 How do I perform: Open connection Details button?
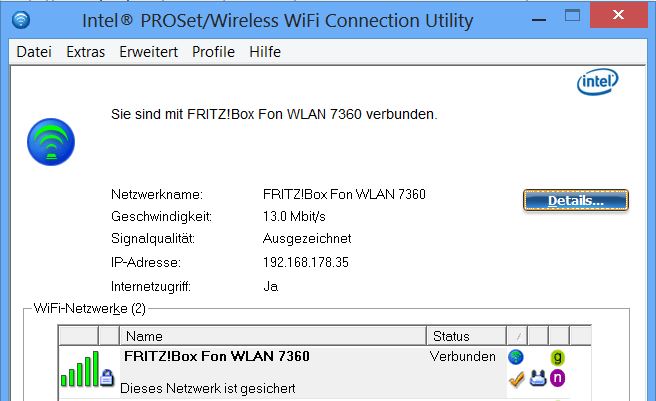click(576, 200)
